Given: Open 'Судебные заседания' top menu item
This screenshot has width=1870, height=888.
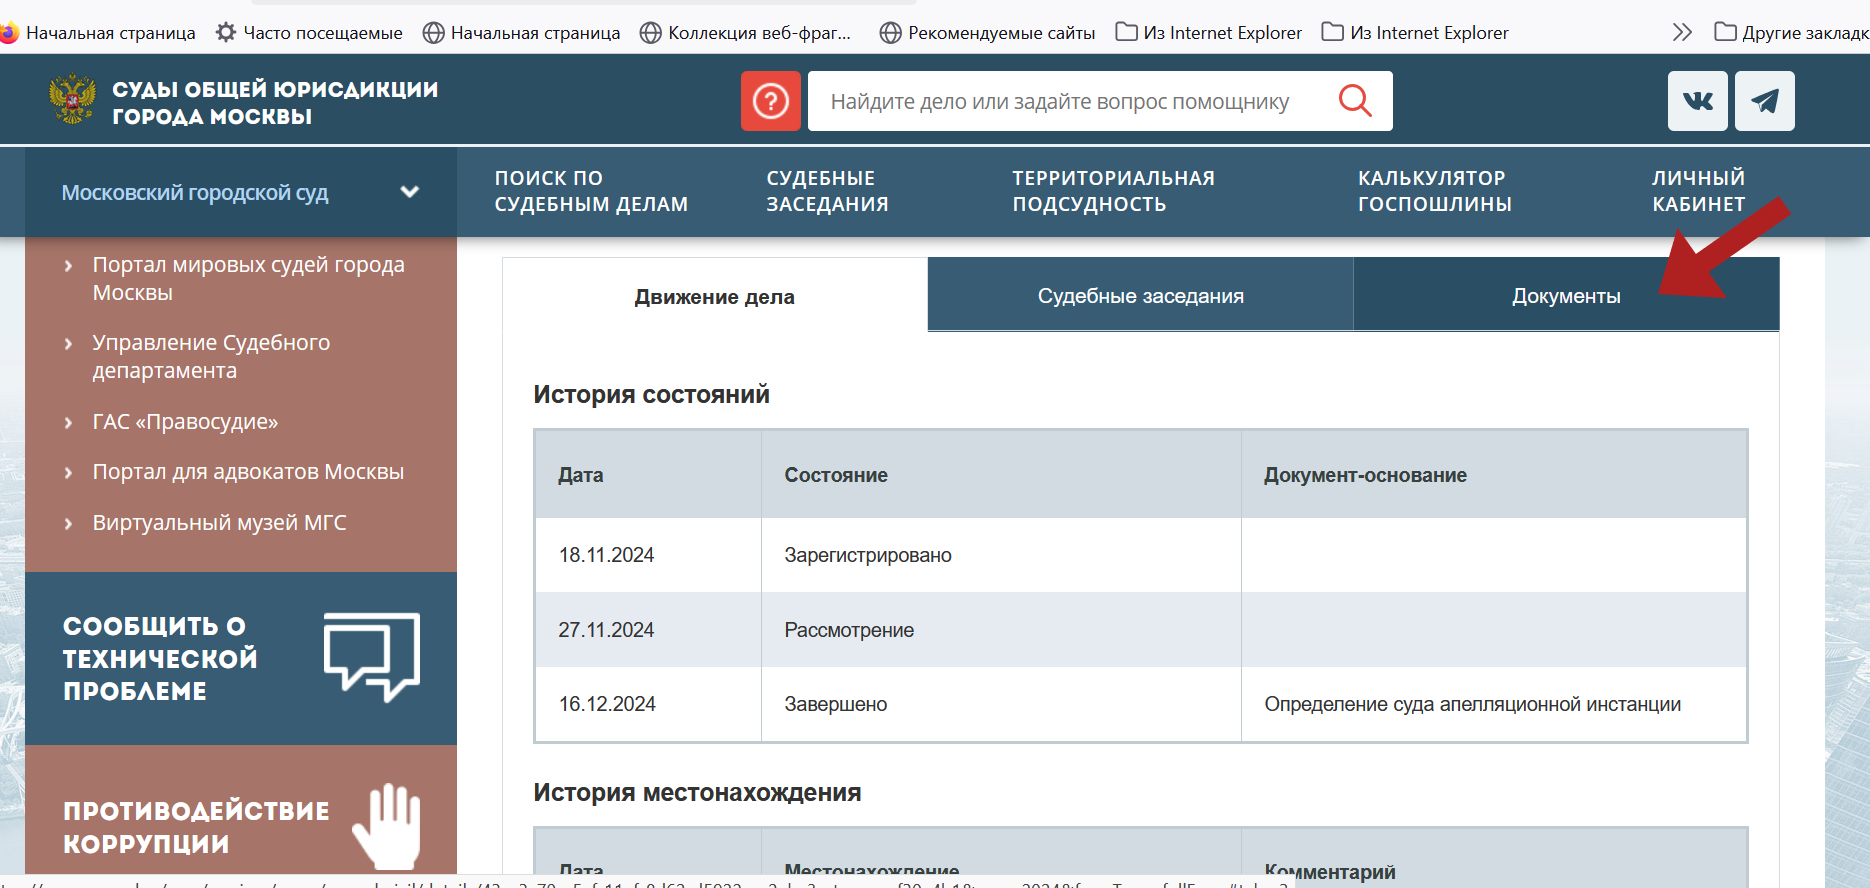Looking at the screenshot, I should pos(827,191).
